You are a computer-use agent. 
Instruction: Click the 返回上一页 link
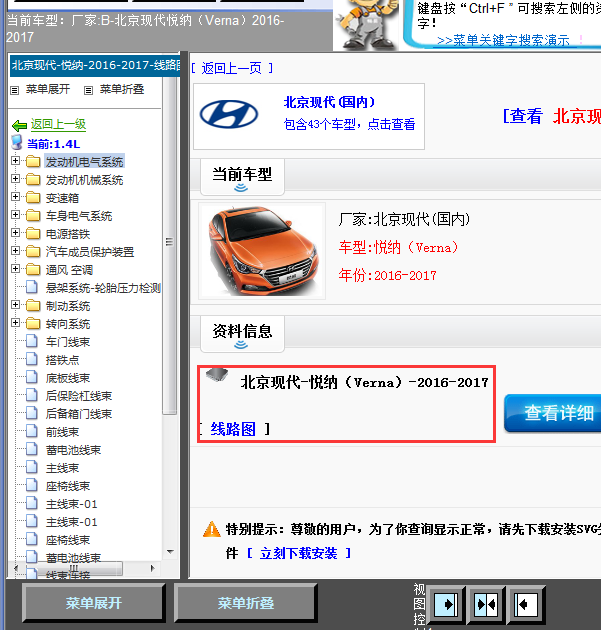(x=232, y=68)
